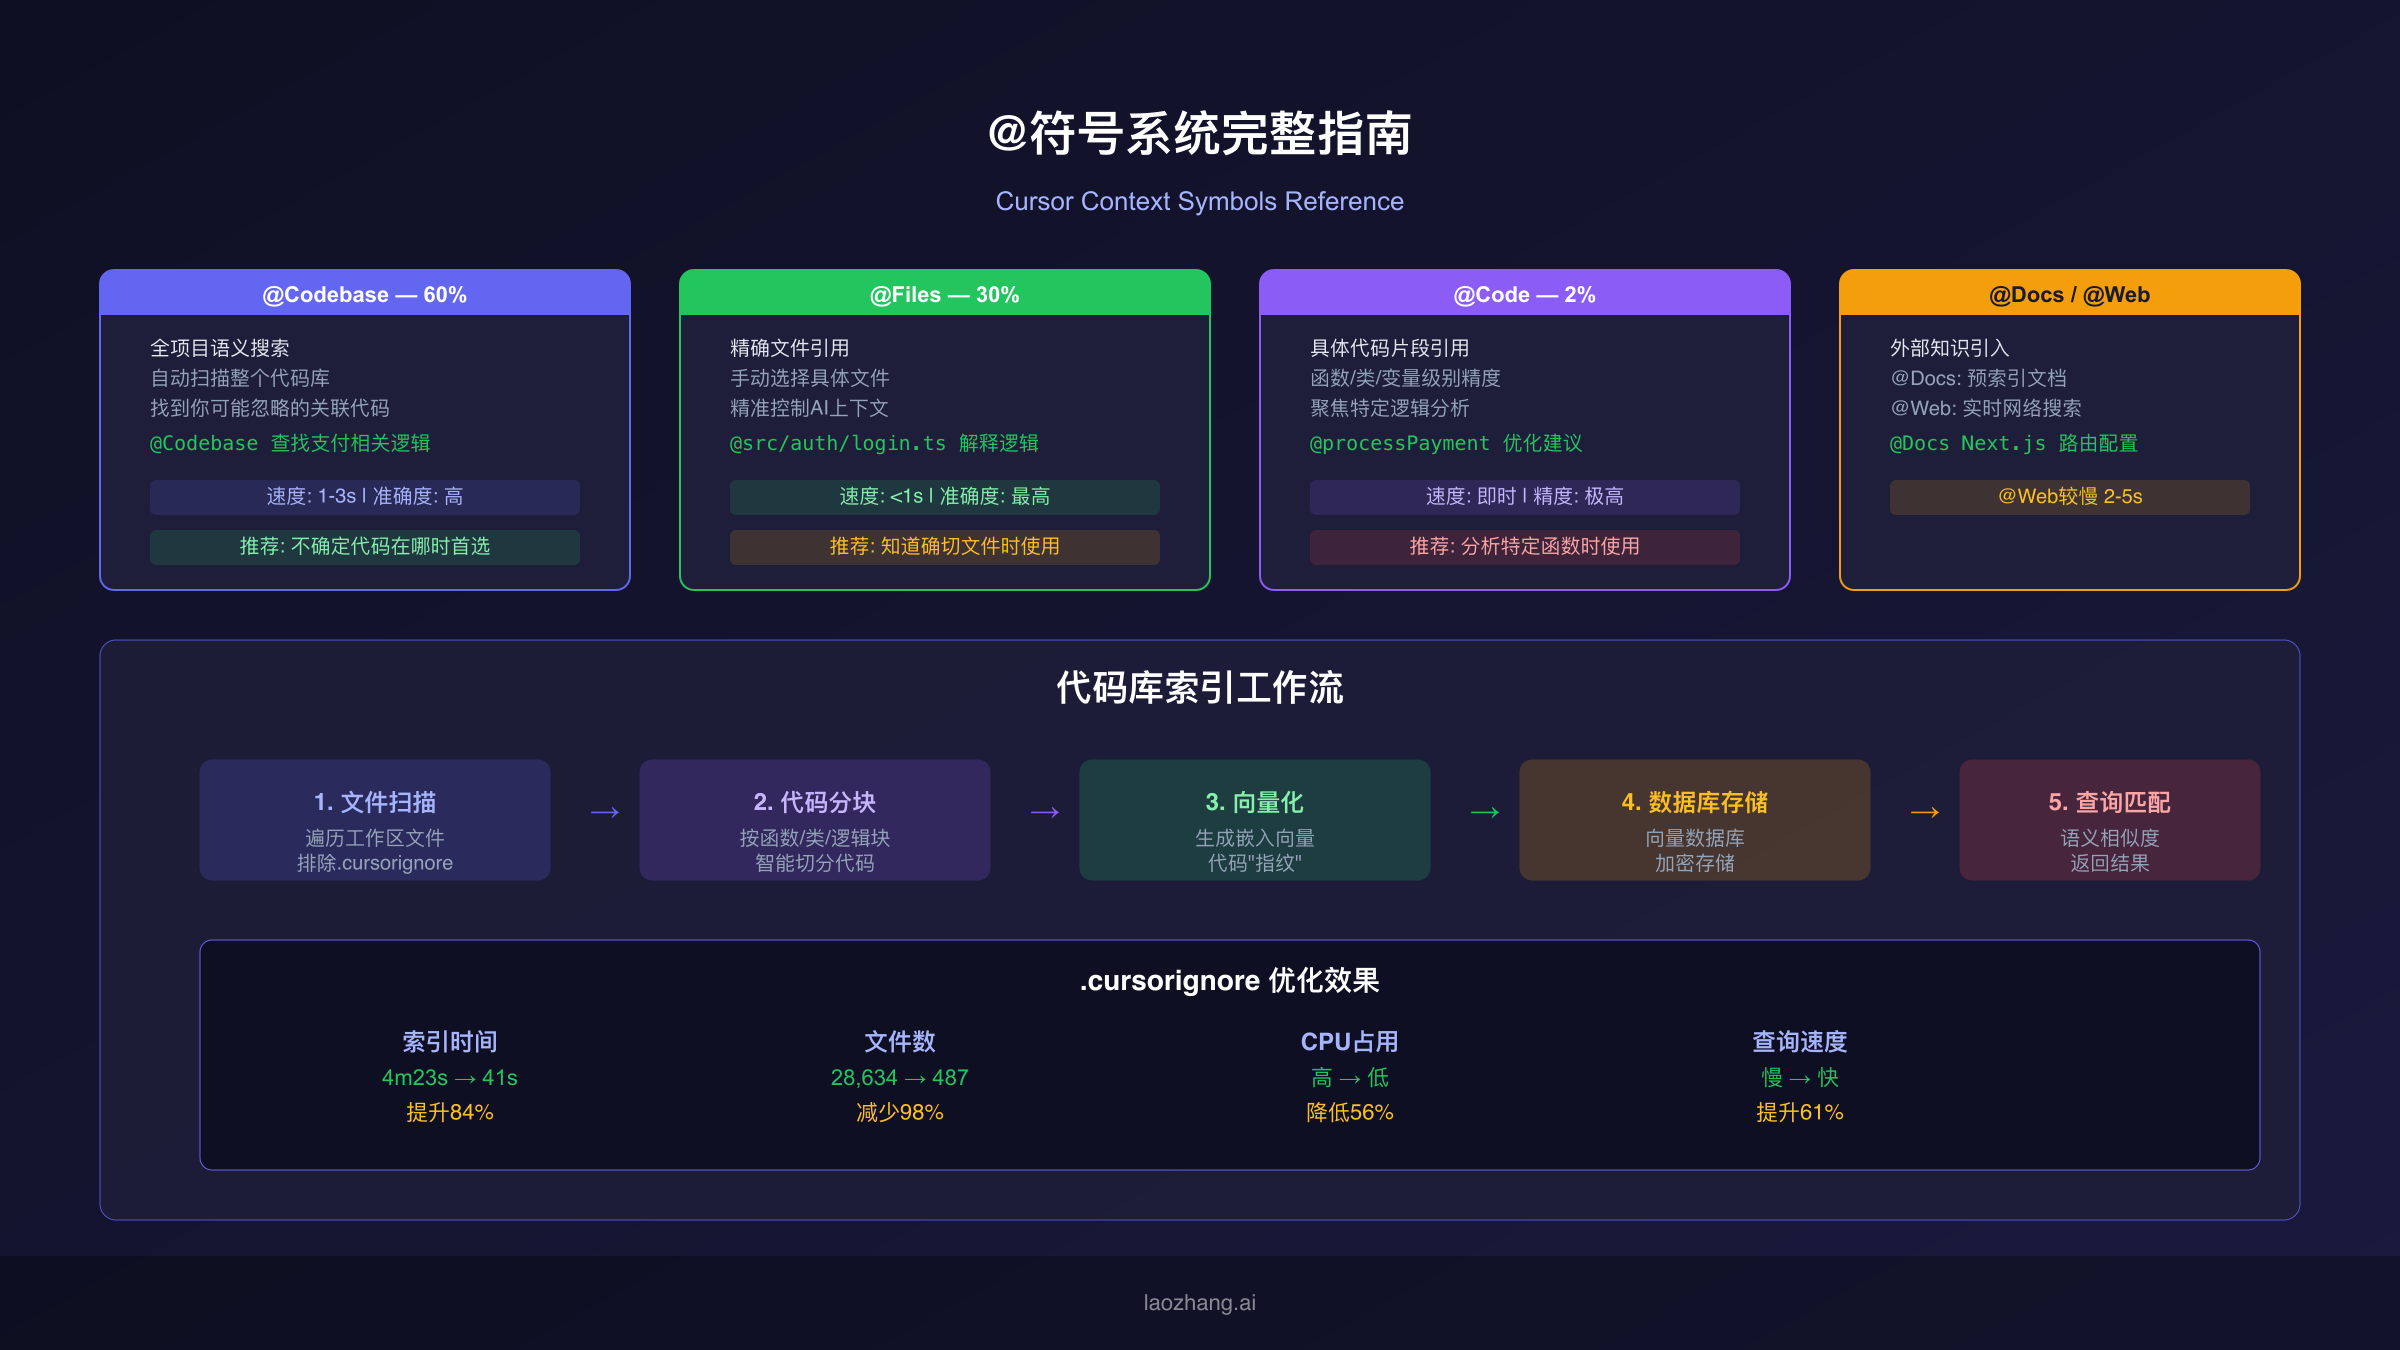Image resolution: width=2400 pixels, height=1350 pixels.
Task: Click orange arrow before 查询匹配 step
Action: 1925,812
